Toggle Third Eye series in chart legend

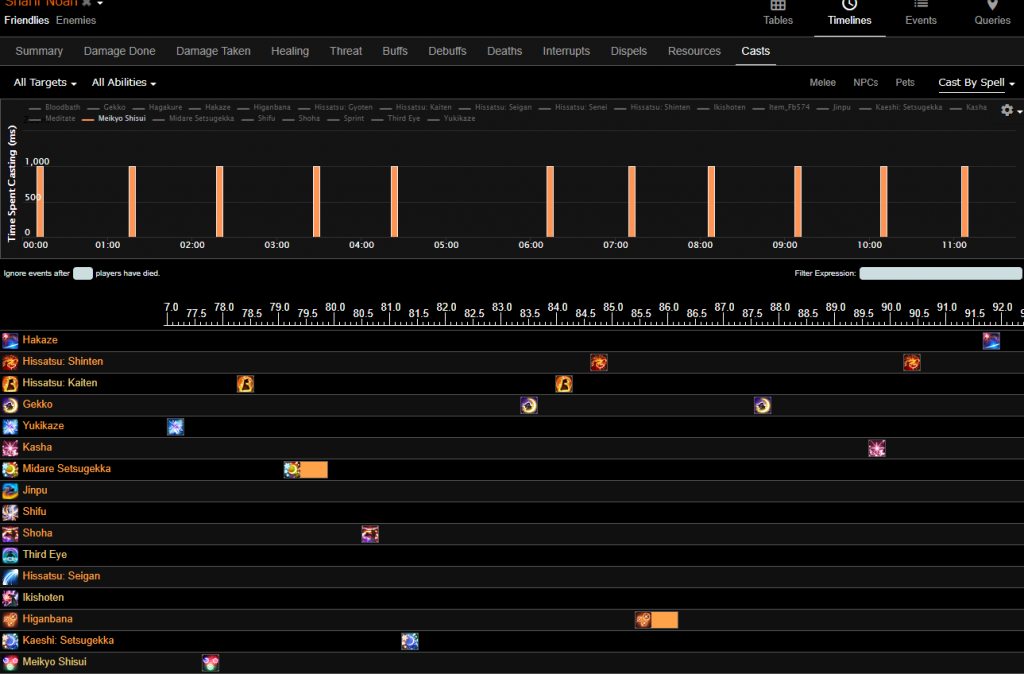[x=396, y=118]
